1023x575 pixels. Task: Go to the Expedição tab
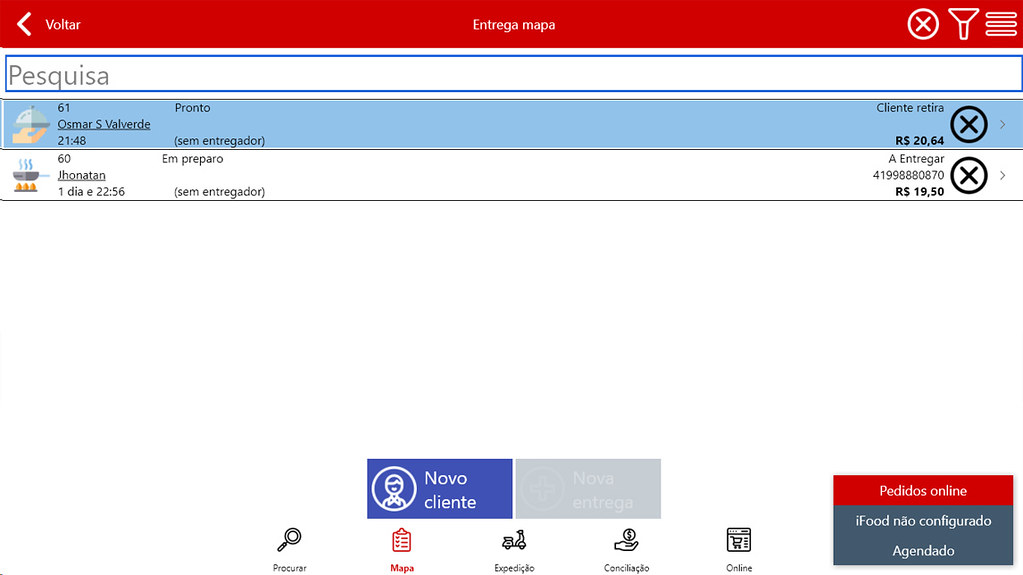(514, 549)
